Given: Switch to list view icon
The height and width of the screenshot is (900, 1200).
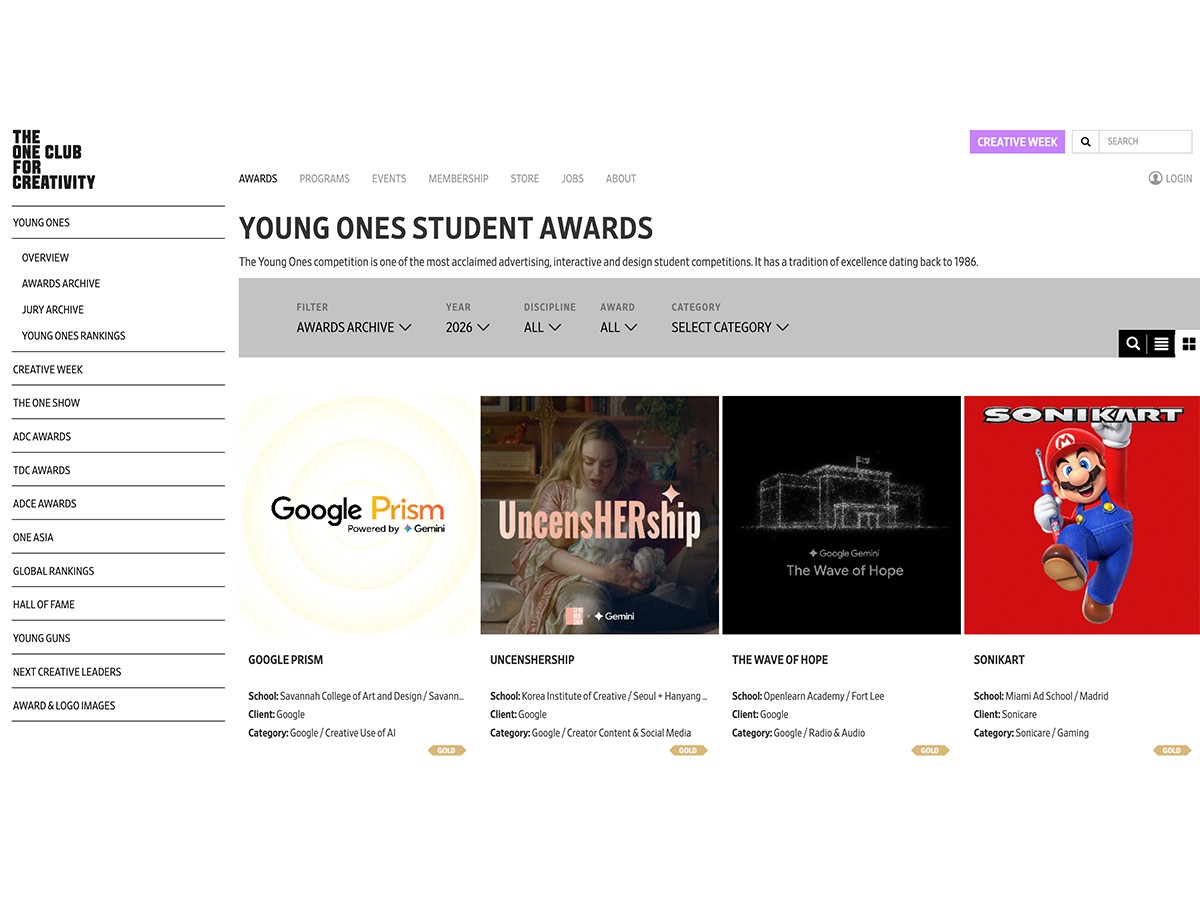Looking at the screenshot, I should click(x=1161, y=343).
